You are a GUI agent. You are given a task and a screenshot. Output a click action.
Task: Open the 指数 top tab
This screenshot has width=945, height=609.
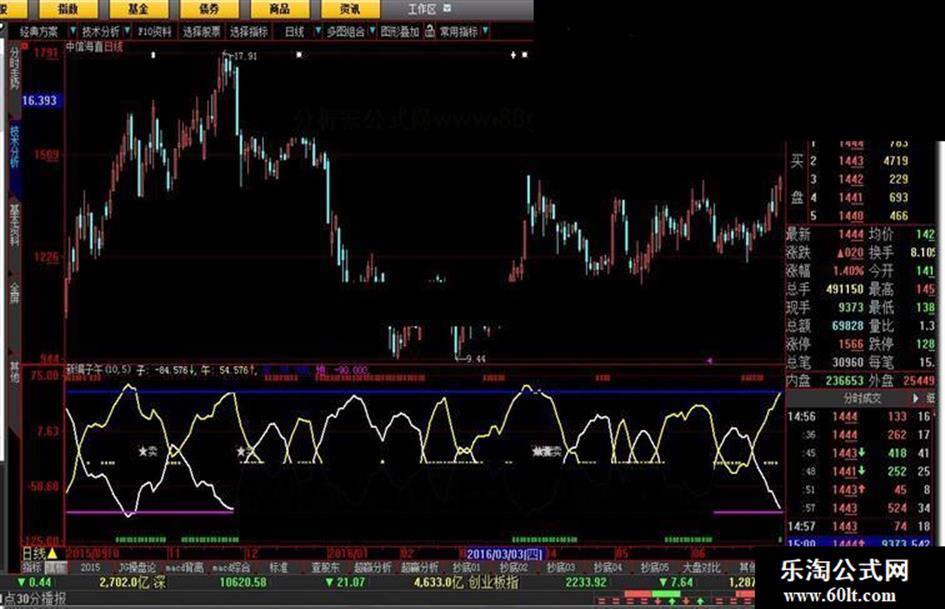(68, 8)
